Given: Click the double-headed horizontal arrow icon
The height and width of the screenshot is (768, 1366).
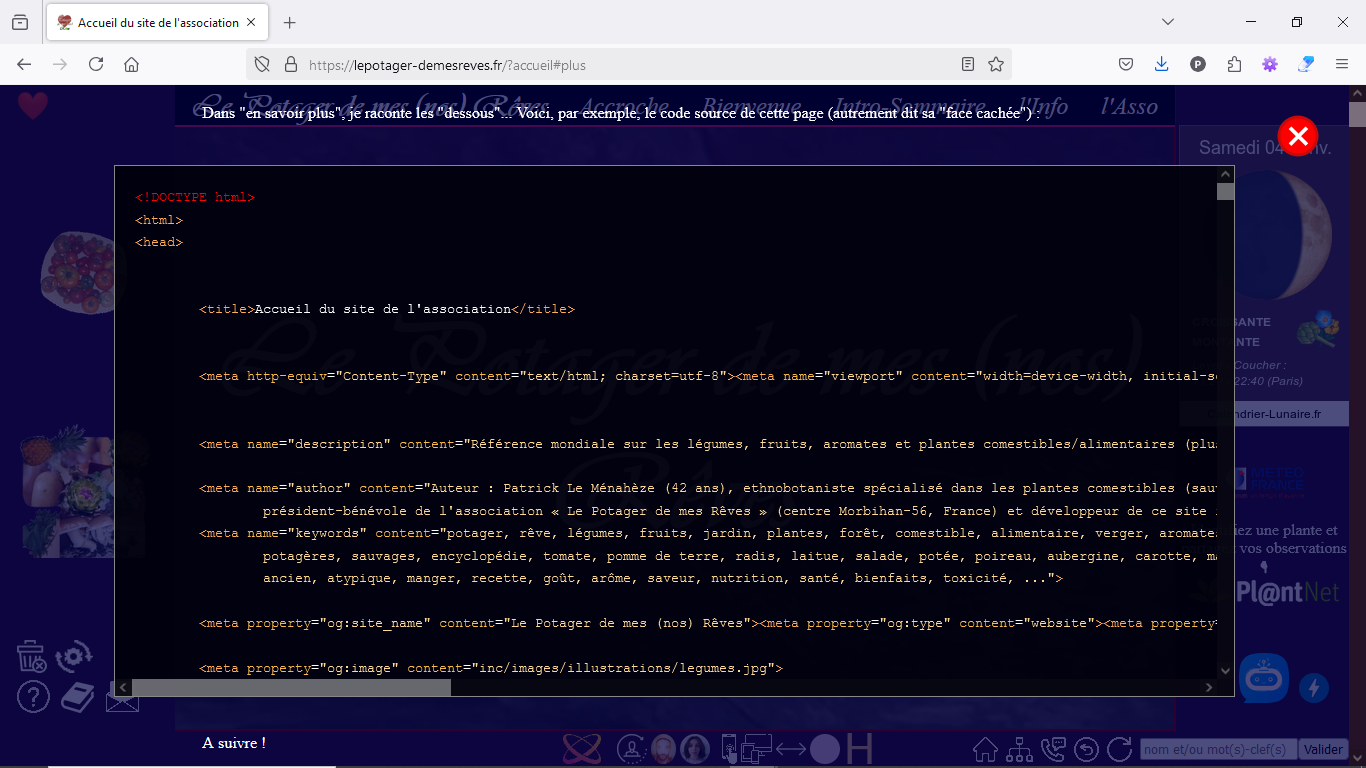Looking at the screenshot, I should pyautogui.click(x=791, y=749).
